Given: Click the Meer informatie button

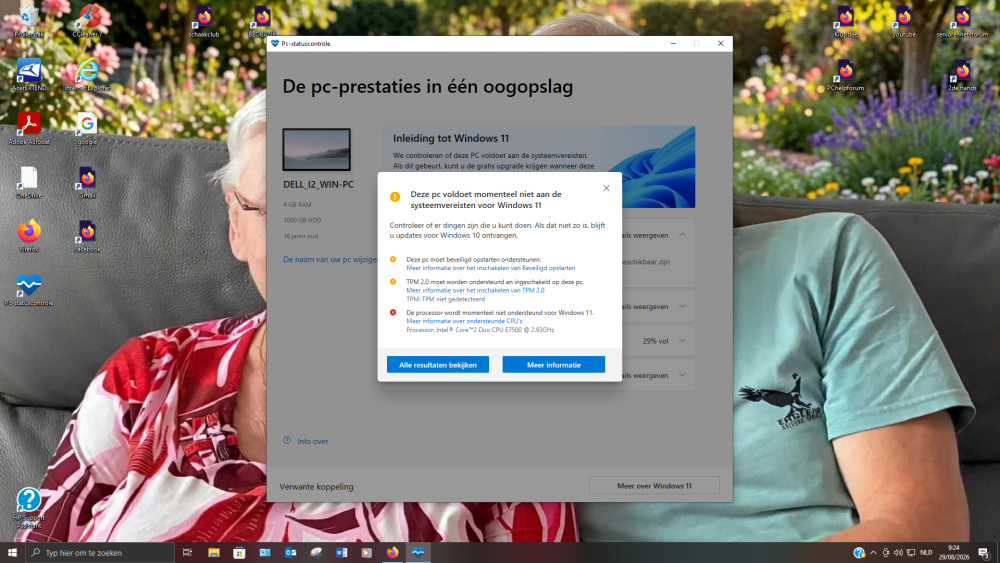Looking at the screenshot, I should (554, 365).
